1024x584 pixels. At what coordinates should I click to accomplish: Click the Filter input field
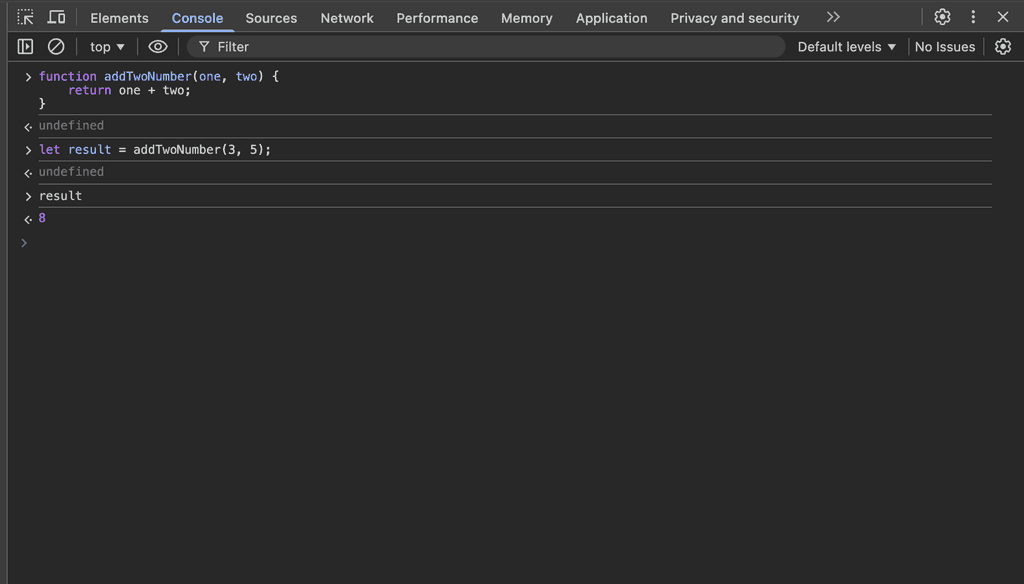click(490, 47)
